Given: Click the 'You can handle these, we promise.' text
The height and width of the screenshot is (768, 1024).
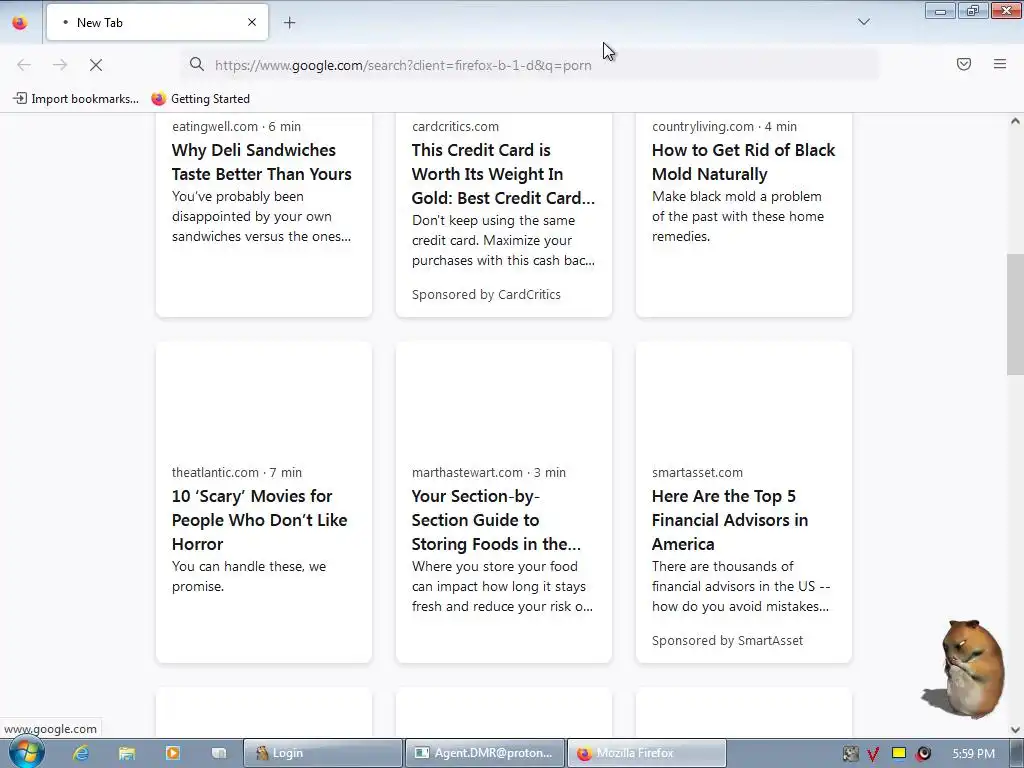Looking at the screenshot, I should 249,576.
